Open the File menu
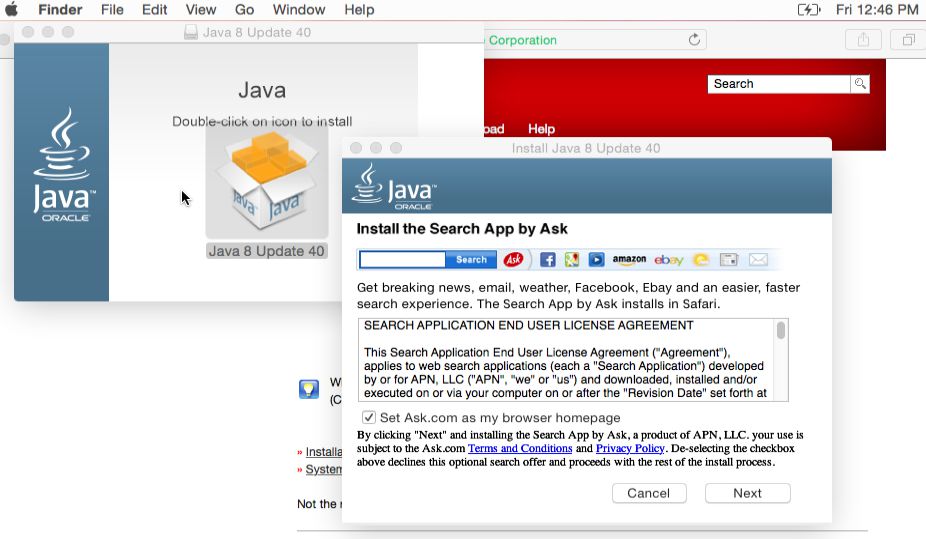926x539 pixels. coord(112,9)
